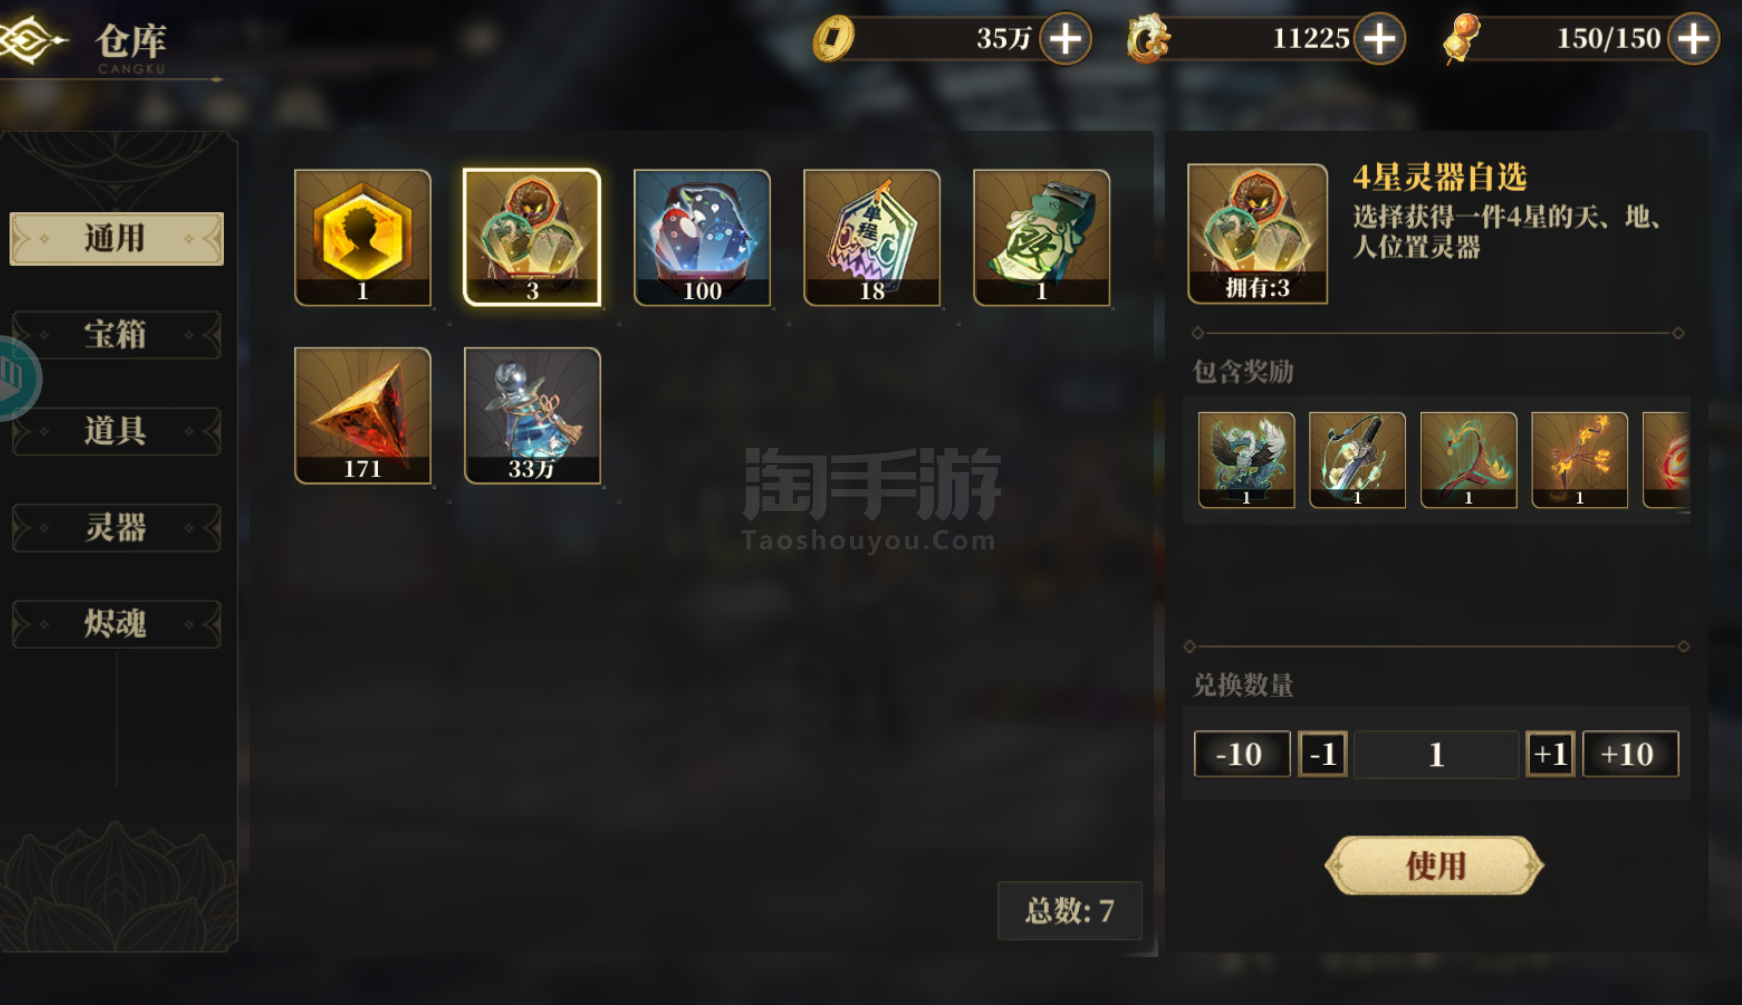Screen dimensions: 1742x1005
Task: Add more gold coins with plus icon
Action: pyautogui.click(x=1065, y=39)
